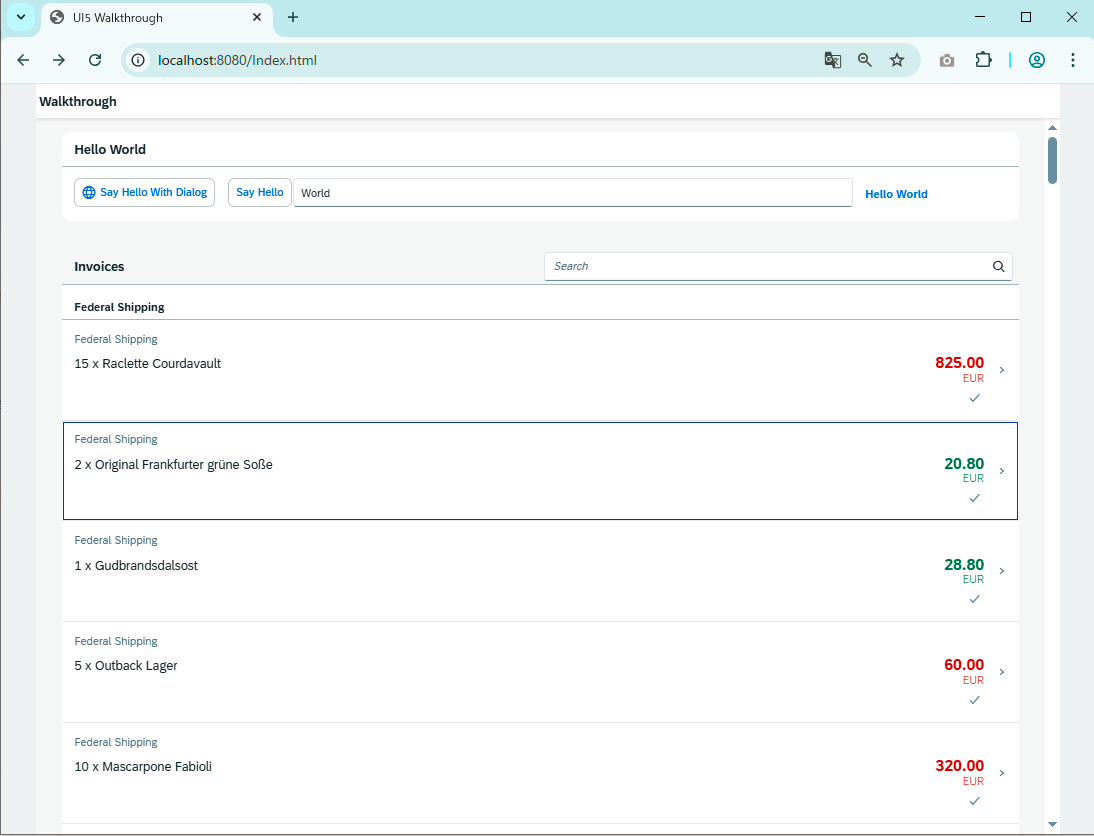Click the Hello World link text
Viewport: 1094px width, 836px height.
[896, 194]
